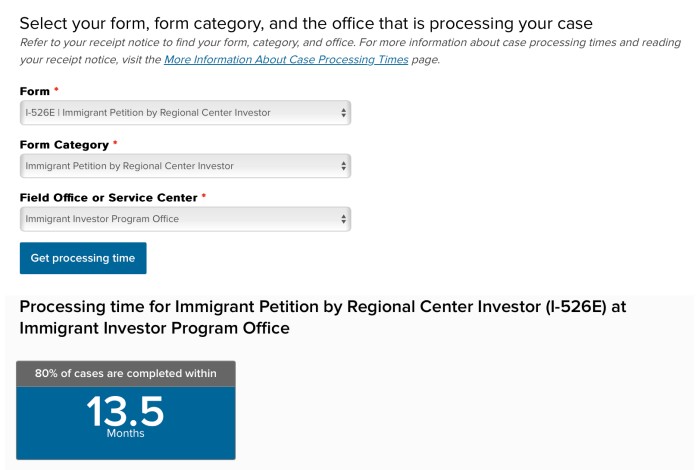
Task: Click the arrow icon on Immigrant Investor Program Office select
Action: (344, 219)
